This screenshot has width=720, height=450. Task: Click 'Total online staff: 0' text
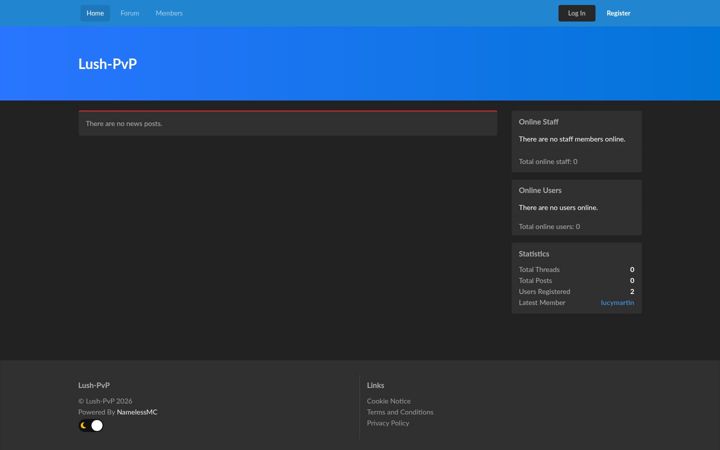tap(548, 162)
